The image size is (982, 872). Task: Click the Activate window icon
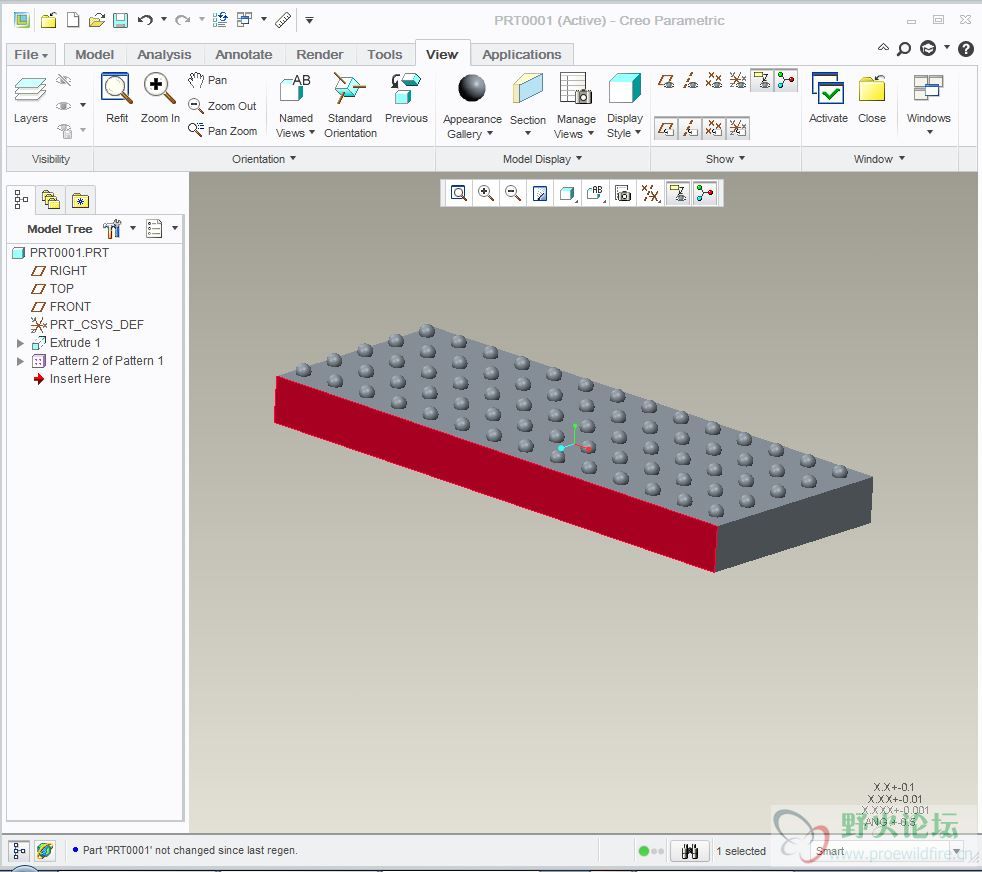828,88
